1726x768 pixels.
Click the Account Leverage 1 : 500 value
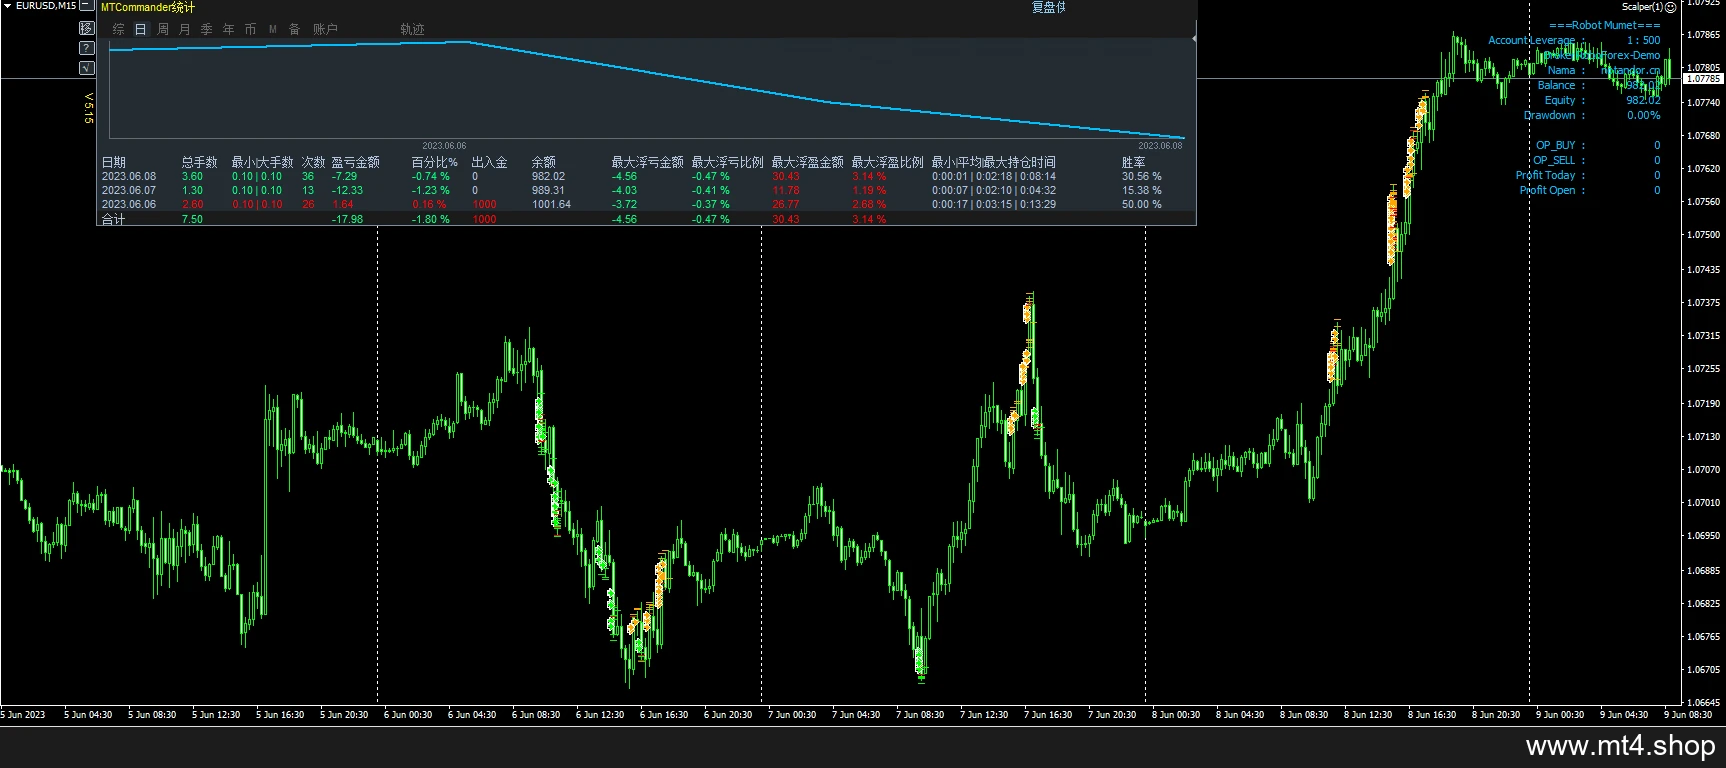click(x=1643, y=40)
